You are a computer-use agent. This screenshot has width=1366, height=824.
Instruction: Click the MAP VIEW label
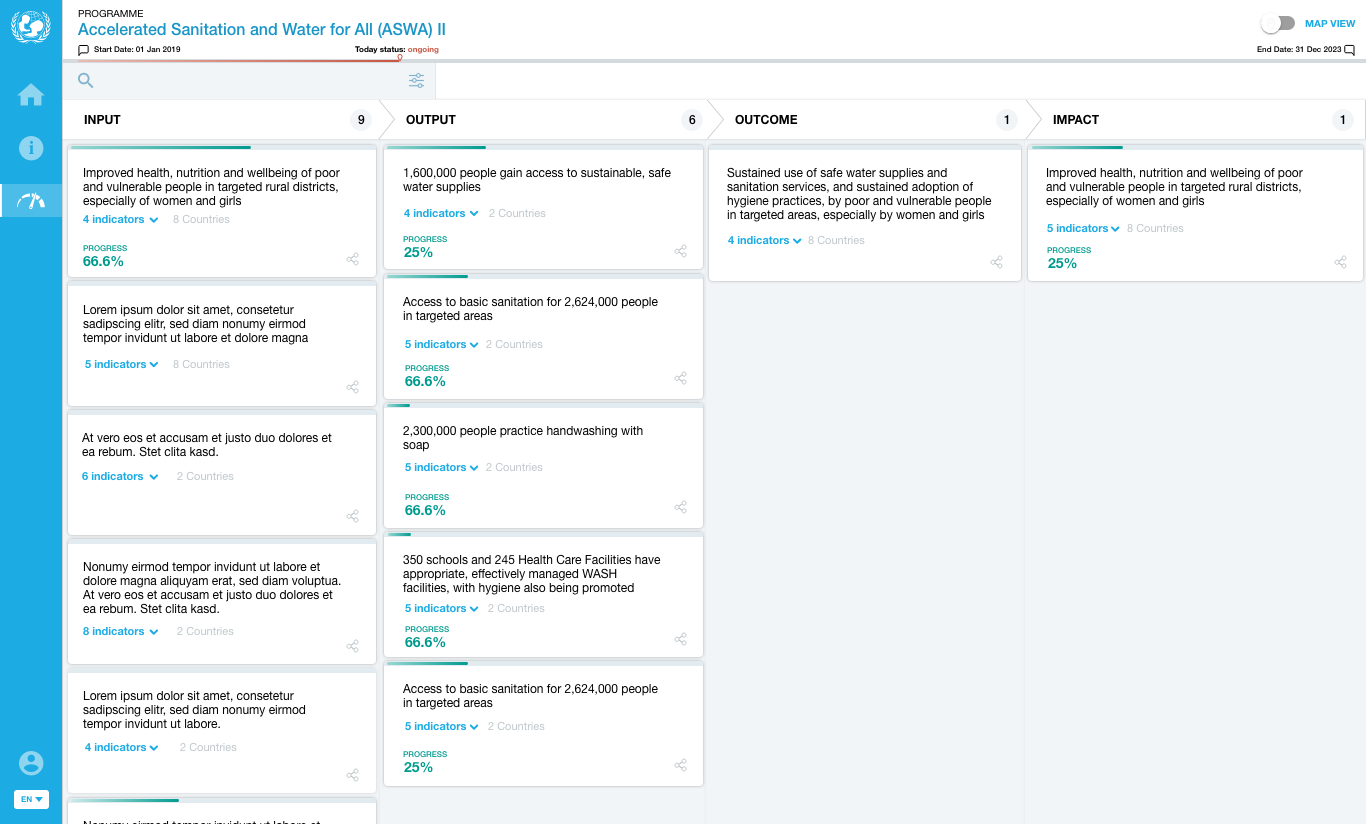click(x=1330, y=23)
